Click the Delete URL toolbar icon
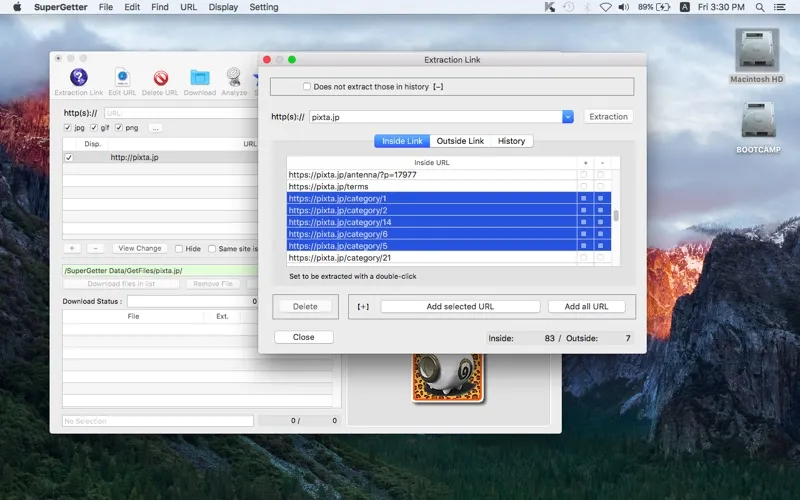Viewport: 800px width, 500px height. point(160,82)
